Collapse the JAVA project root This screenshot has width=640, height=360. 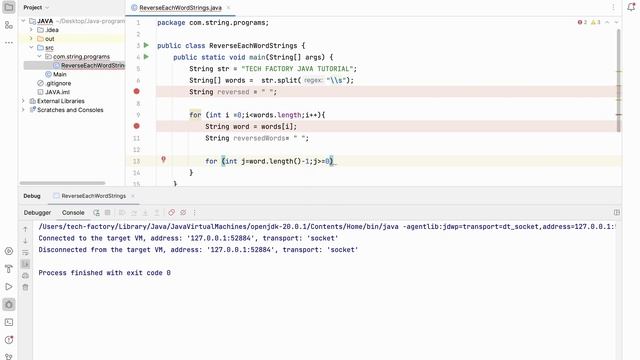point(23,21)
